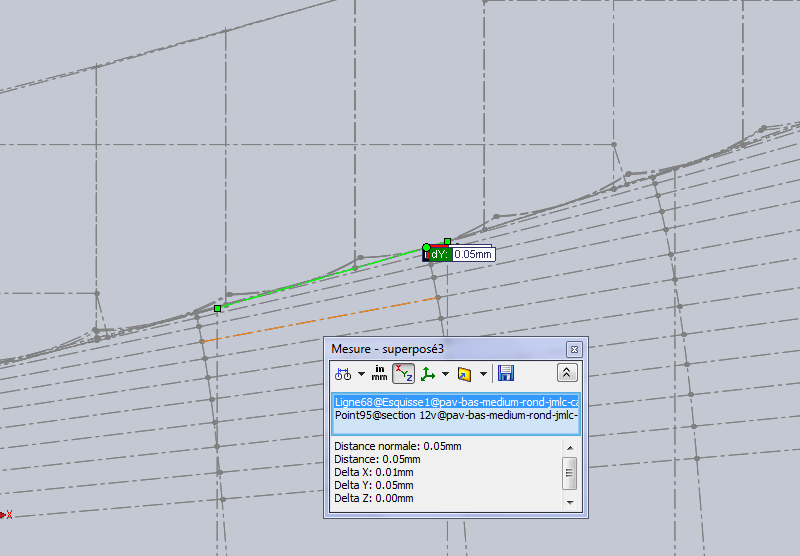
Task: Click the results scrollbar thumb
Action: [570, 473]
